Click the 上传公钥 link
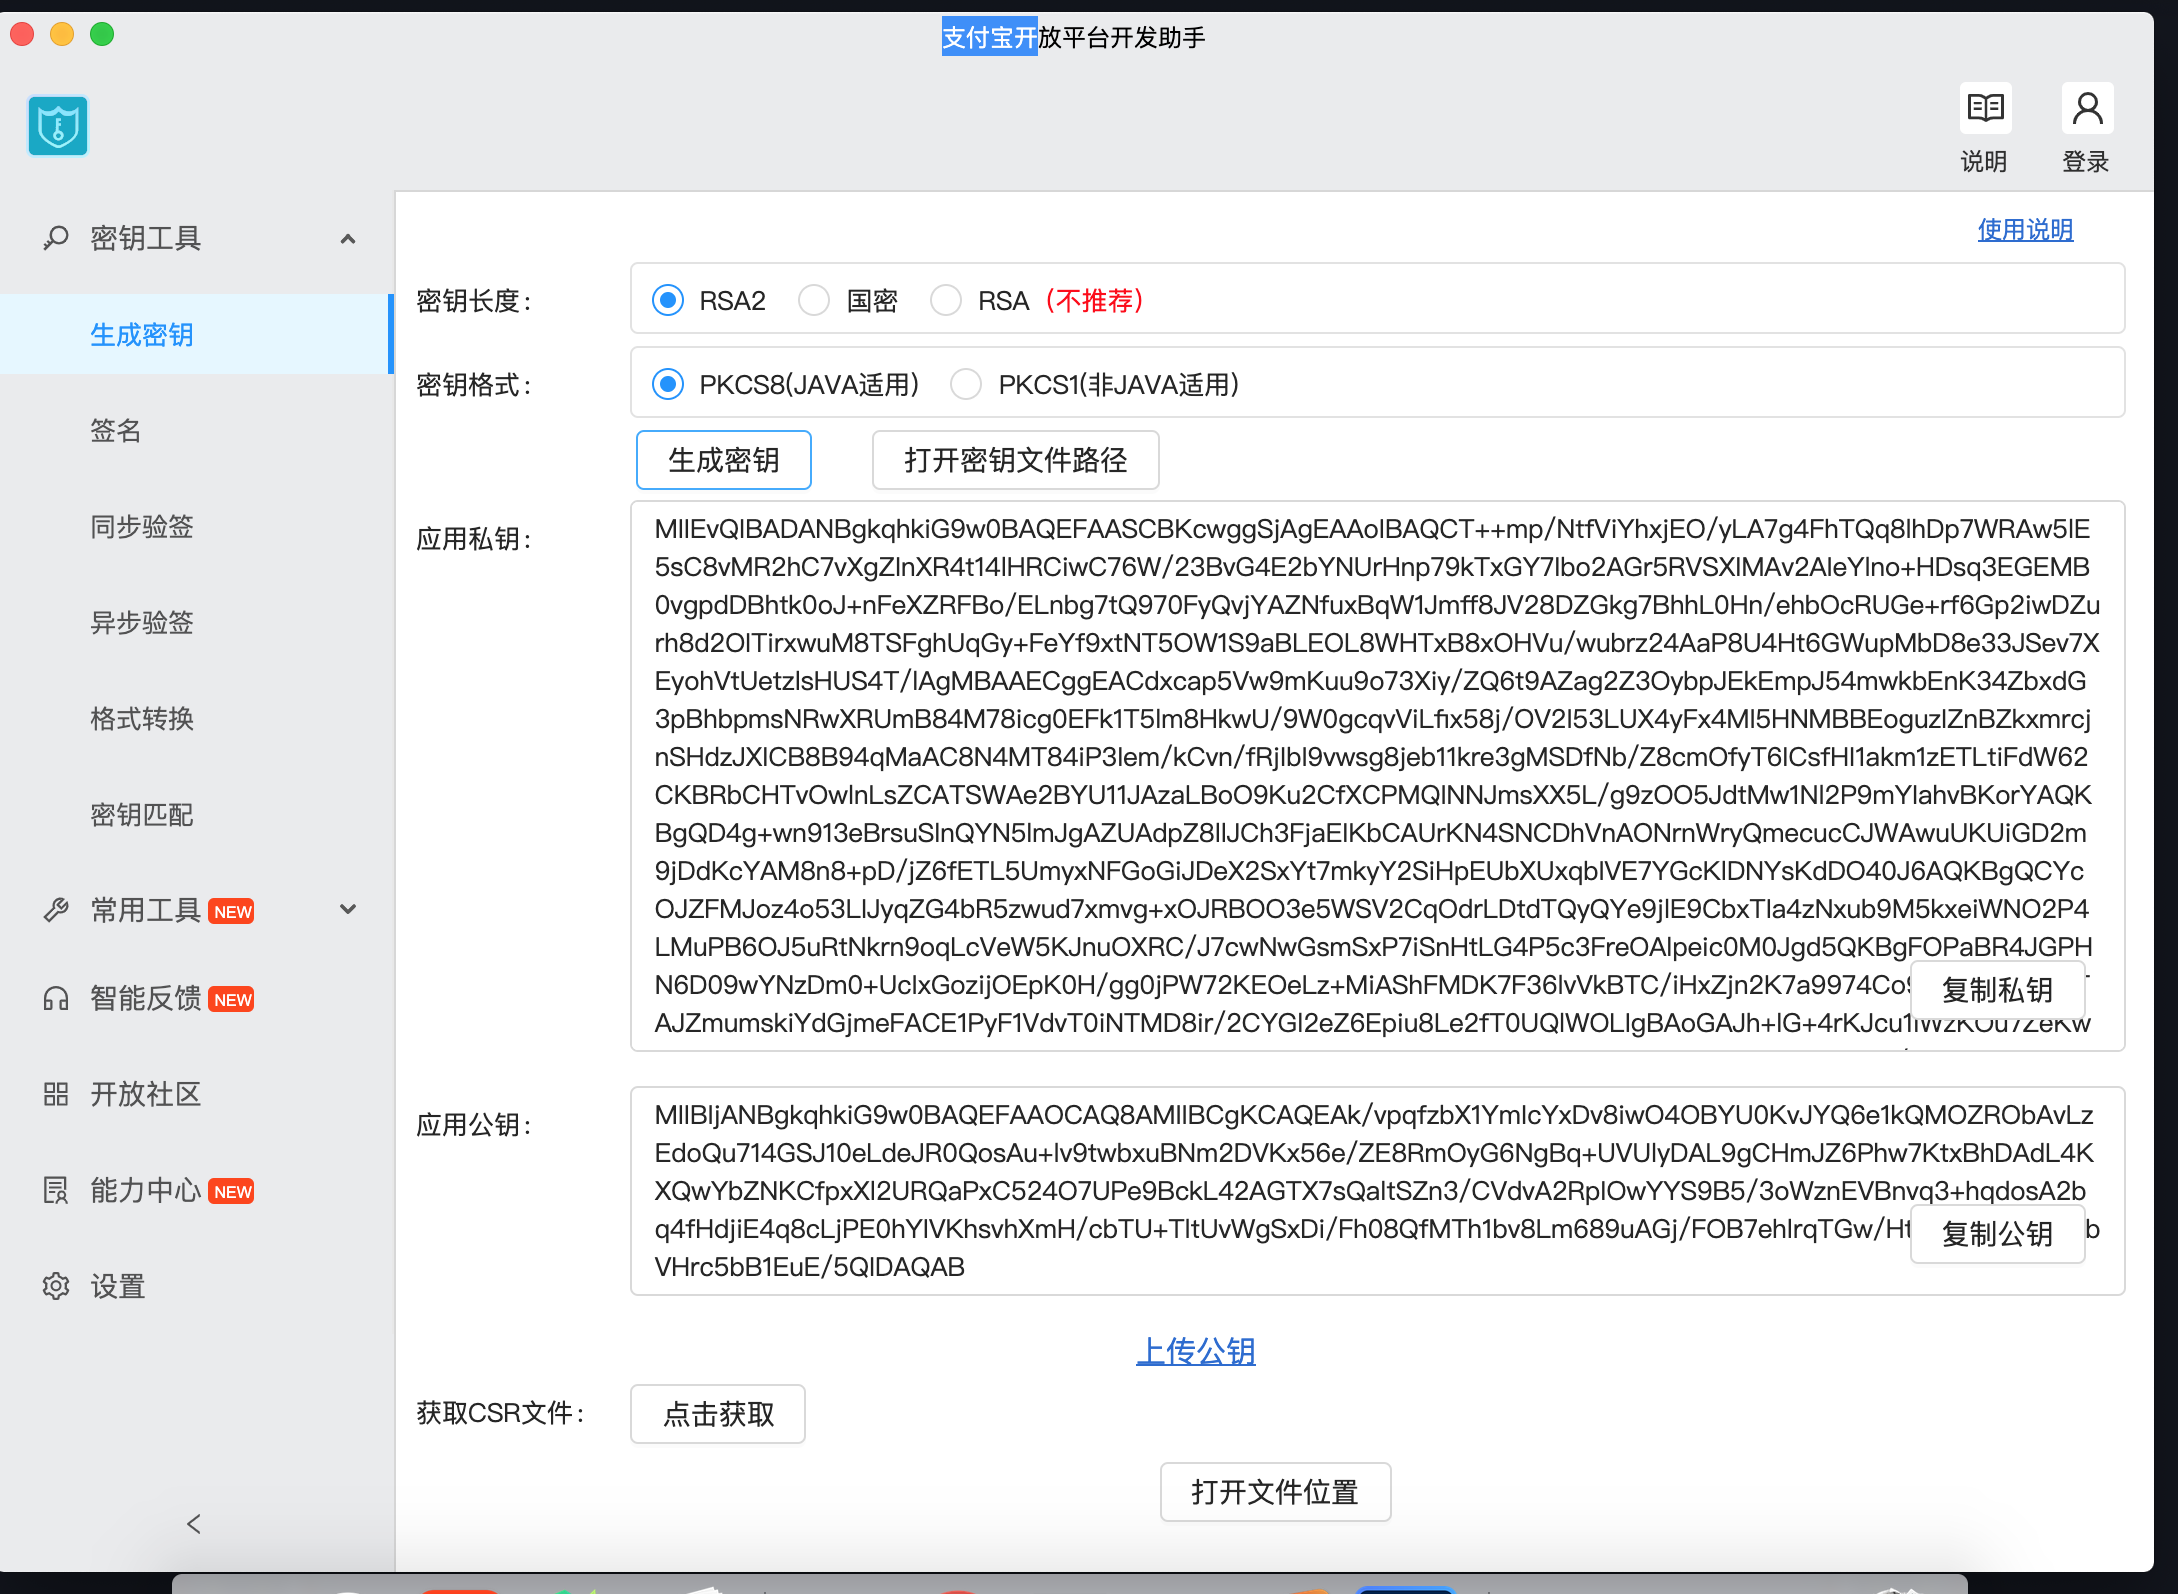This screenshot has width=2178, height=1594. [1196, 1352]
